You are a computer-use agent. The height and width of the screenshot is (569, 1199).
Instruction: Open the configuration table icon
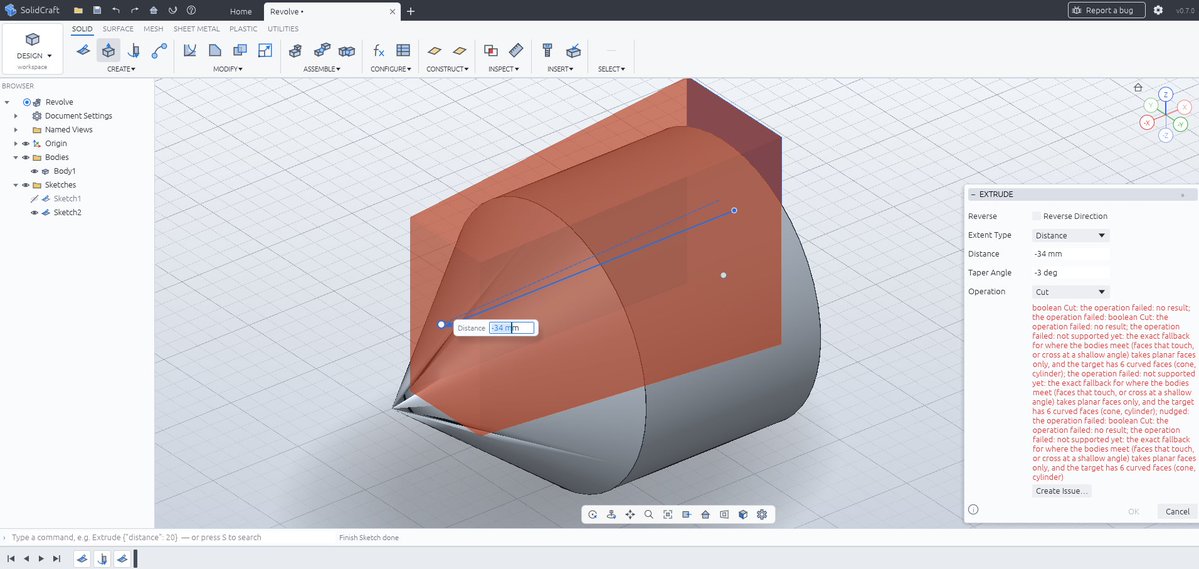[x=403, y=50]
